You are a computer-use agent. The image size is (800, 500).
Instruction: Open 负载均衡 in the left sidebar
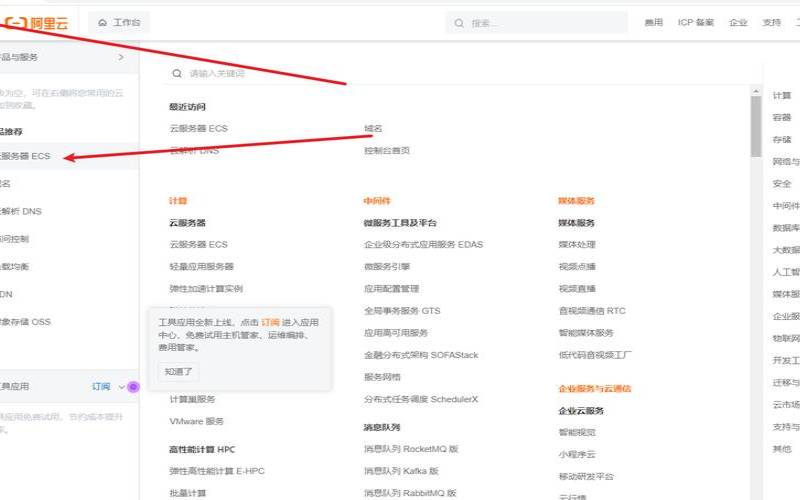(x=14, y=266)
